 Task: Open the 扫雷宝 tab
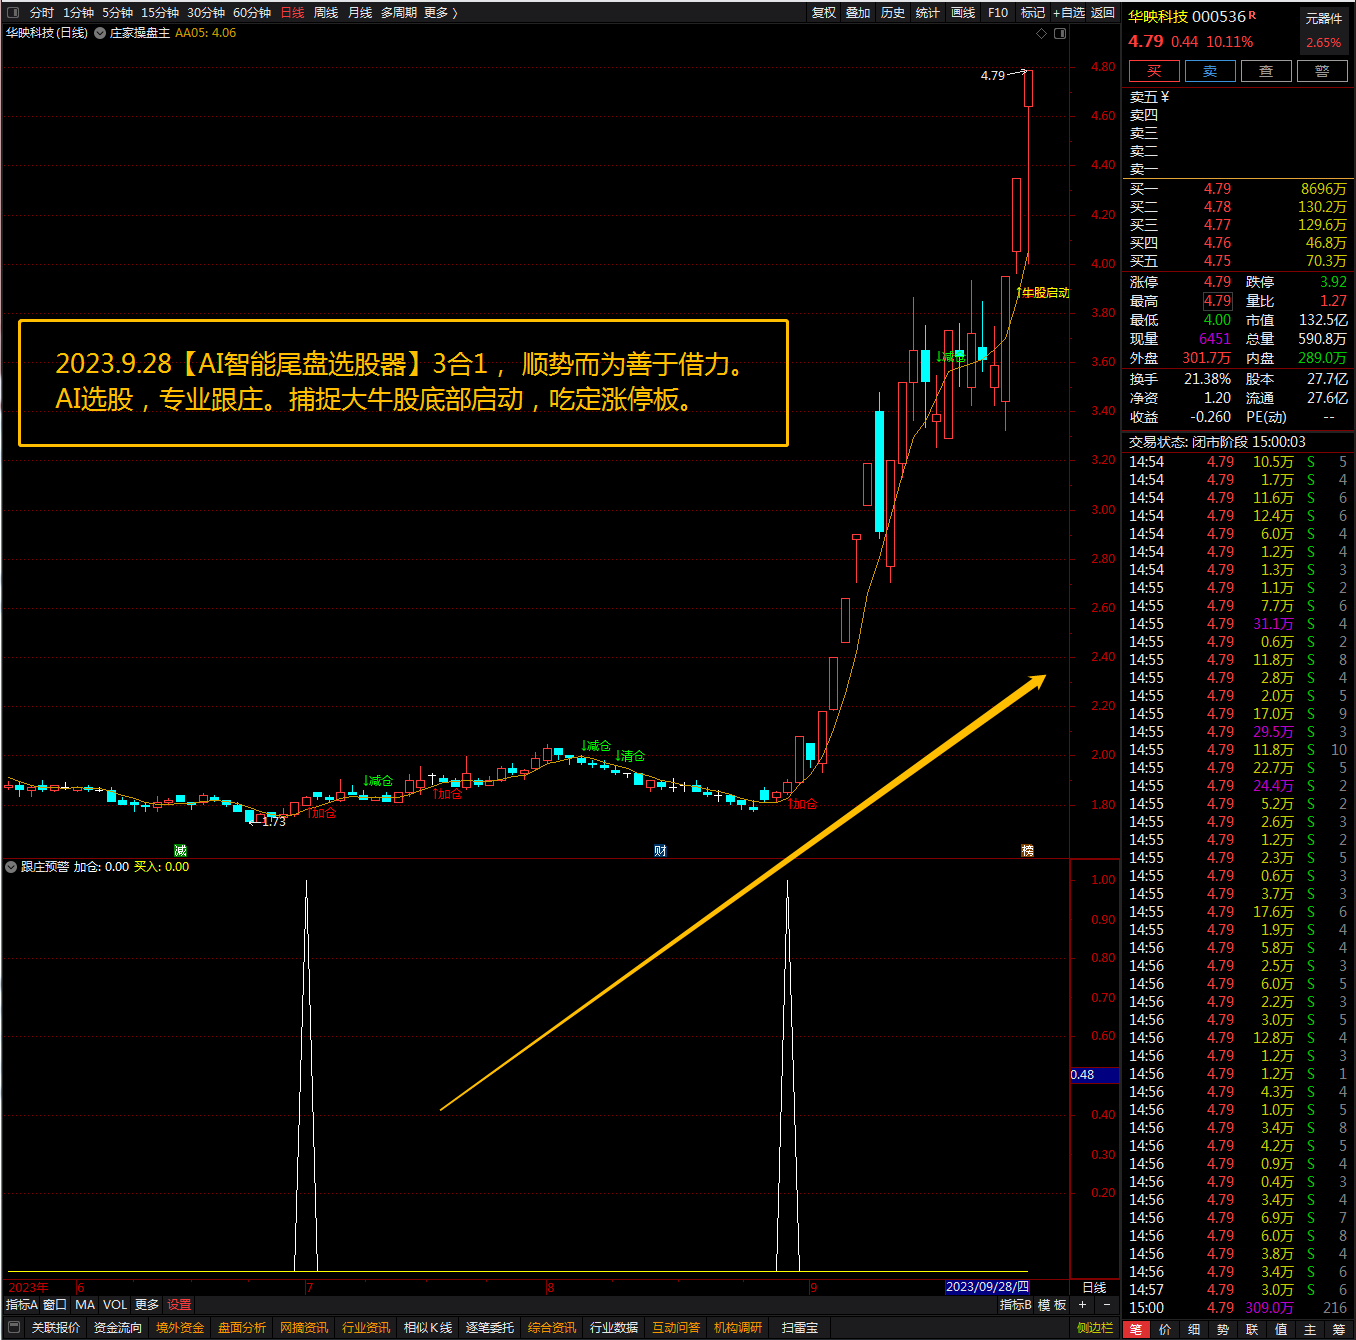[800, 1328]
